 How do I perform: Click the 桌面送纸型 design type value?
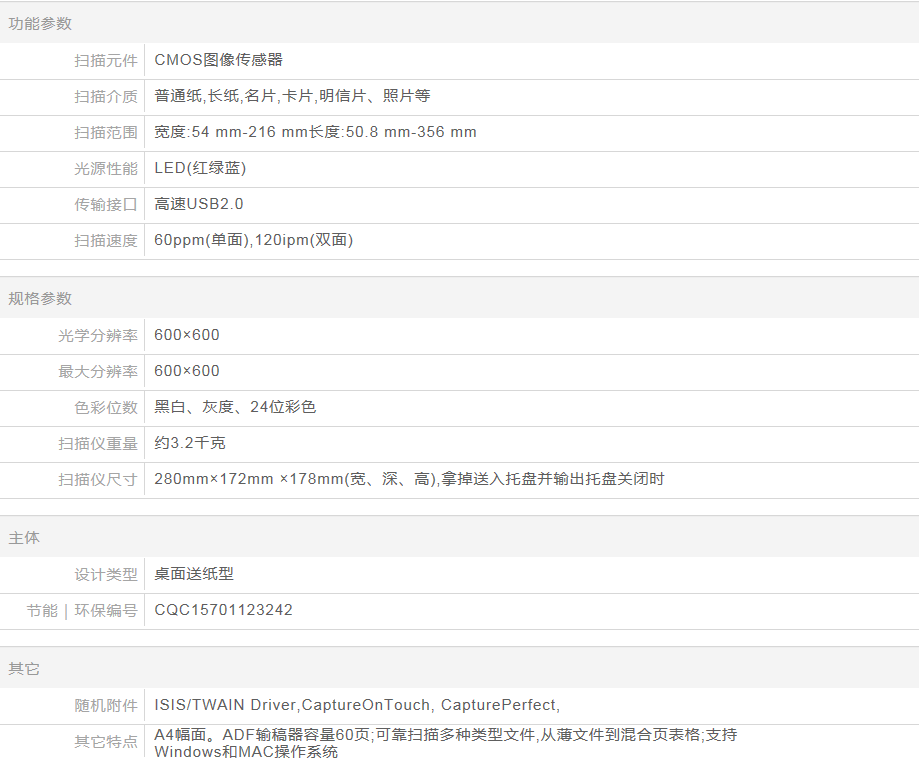coord(194,574)
